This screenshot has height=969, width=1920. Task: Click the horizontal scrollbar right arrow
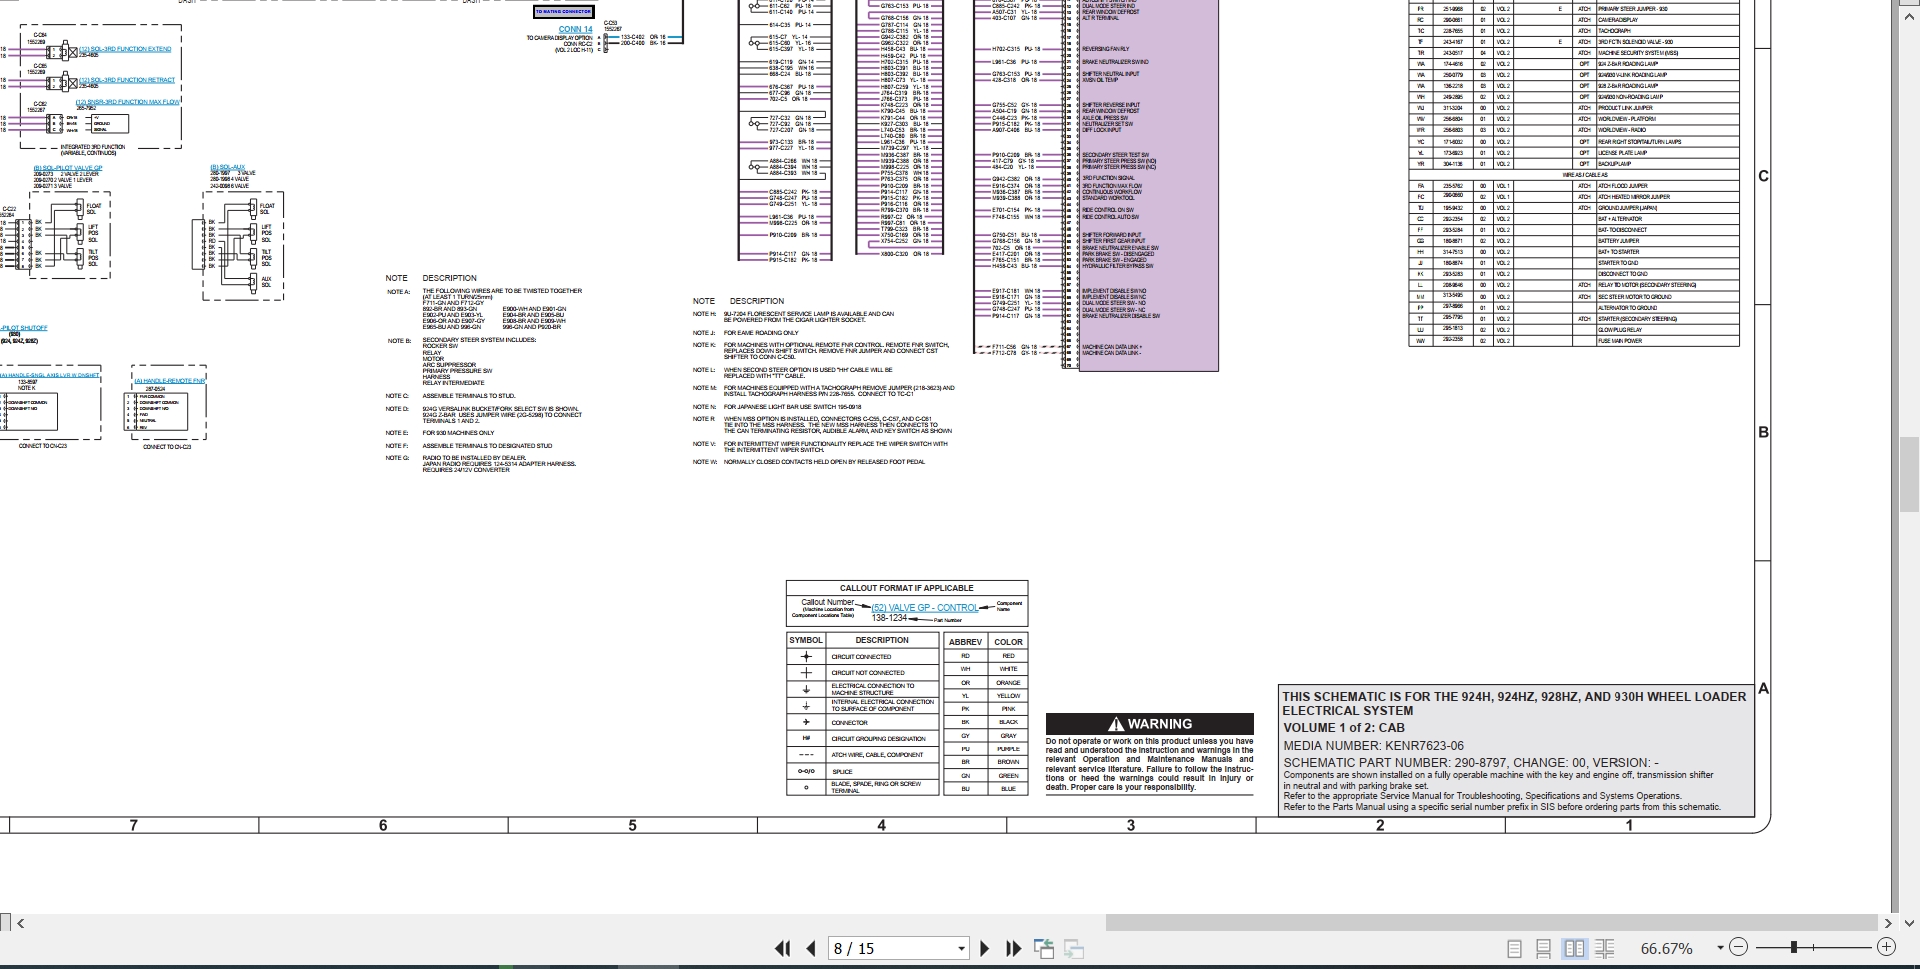tap(1888, 923)
